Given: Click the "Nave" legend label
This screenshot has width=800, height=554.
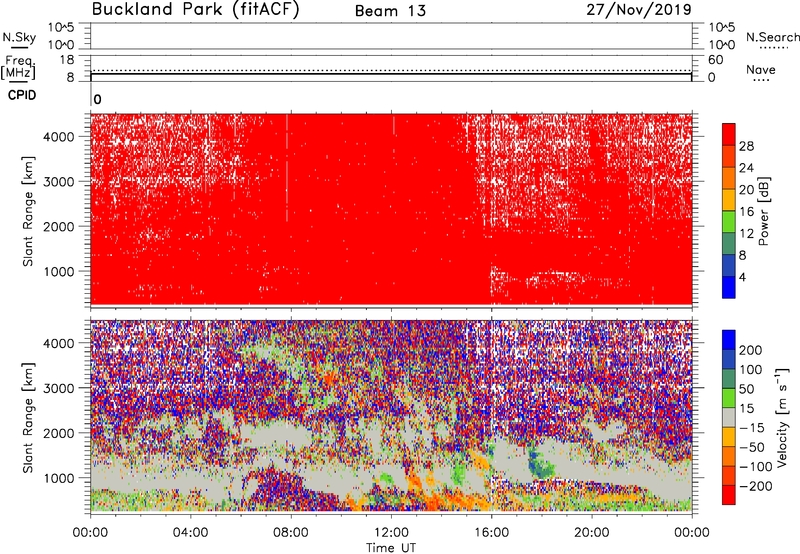Looking at the screenshot, I should (x=761, y=69).
